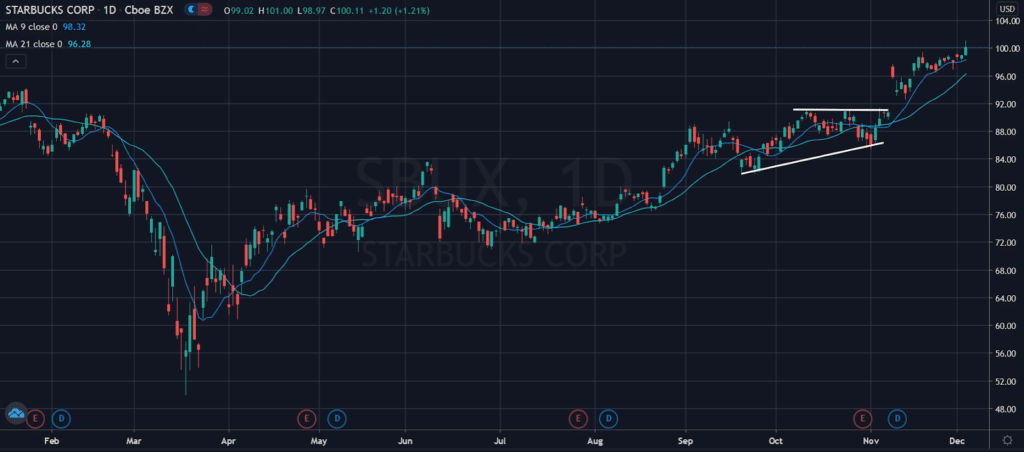The width and height of the screenshot is (1024, 452).
Task: Open the dividend marker right after Feb
Action: 62,417
